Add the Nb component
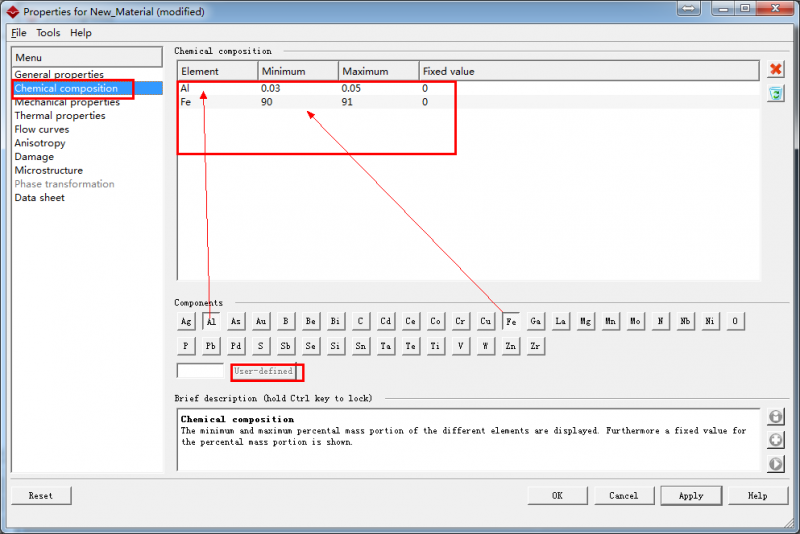 [685, 321]
